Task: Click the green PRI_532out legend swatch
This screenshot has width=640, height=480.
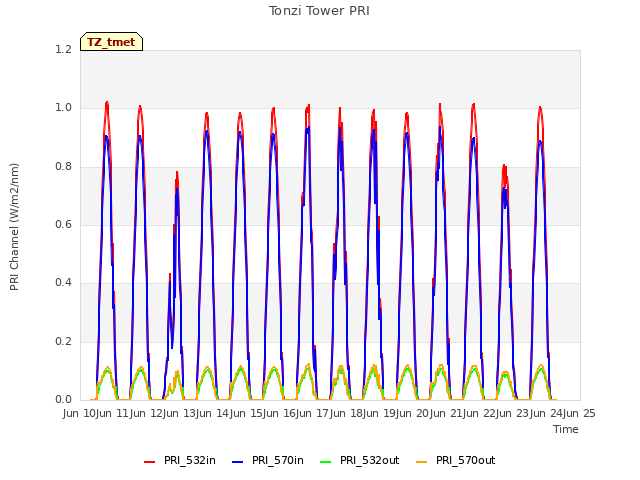Action: (x=325, y=461)
